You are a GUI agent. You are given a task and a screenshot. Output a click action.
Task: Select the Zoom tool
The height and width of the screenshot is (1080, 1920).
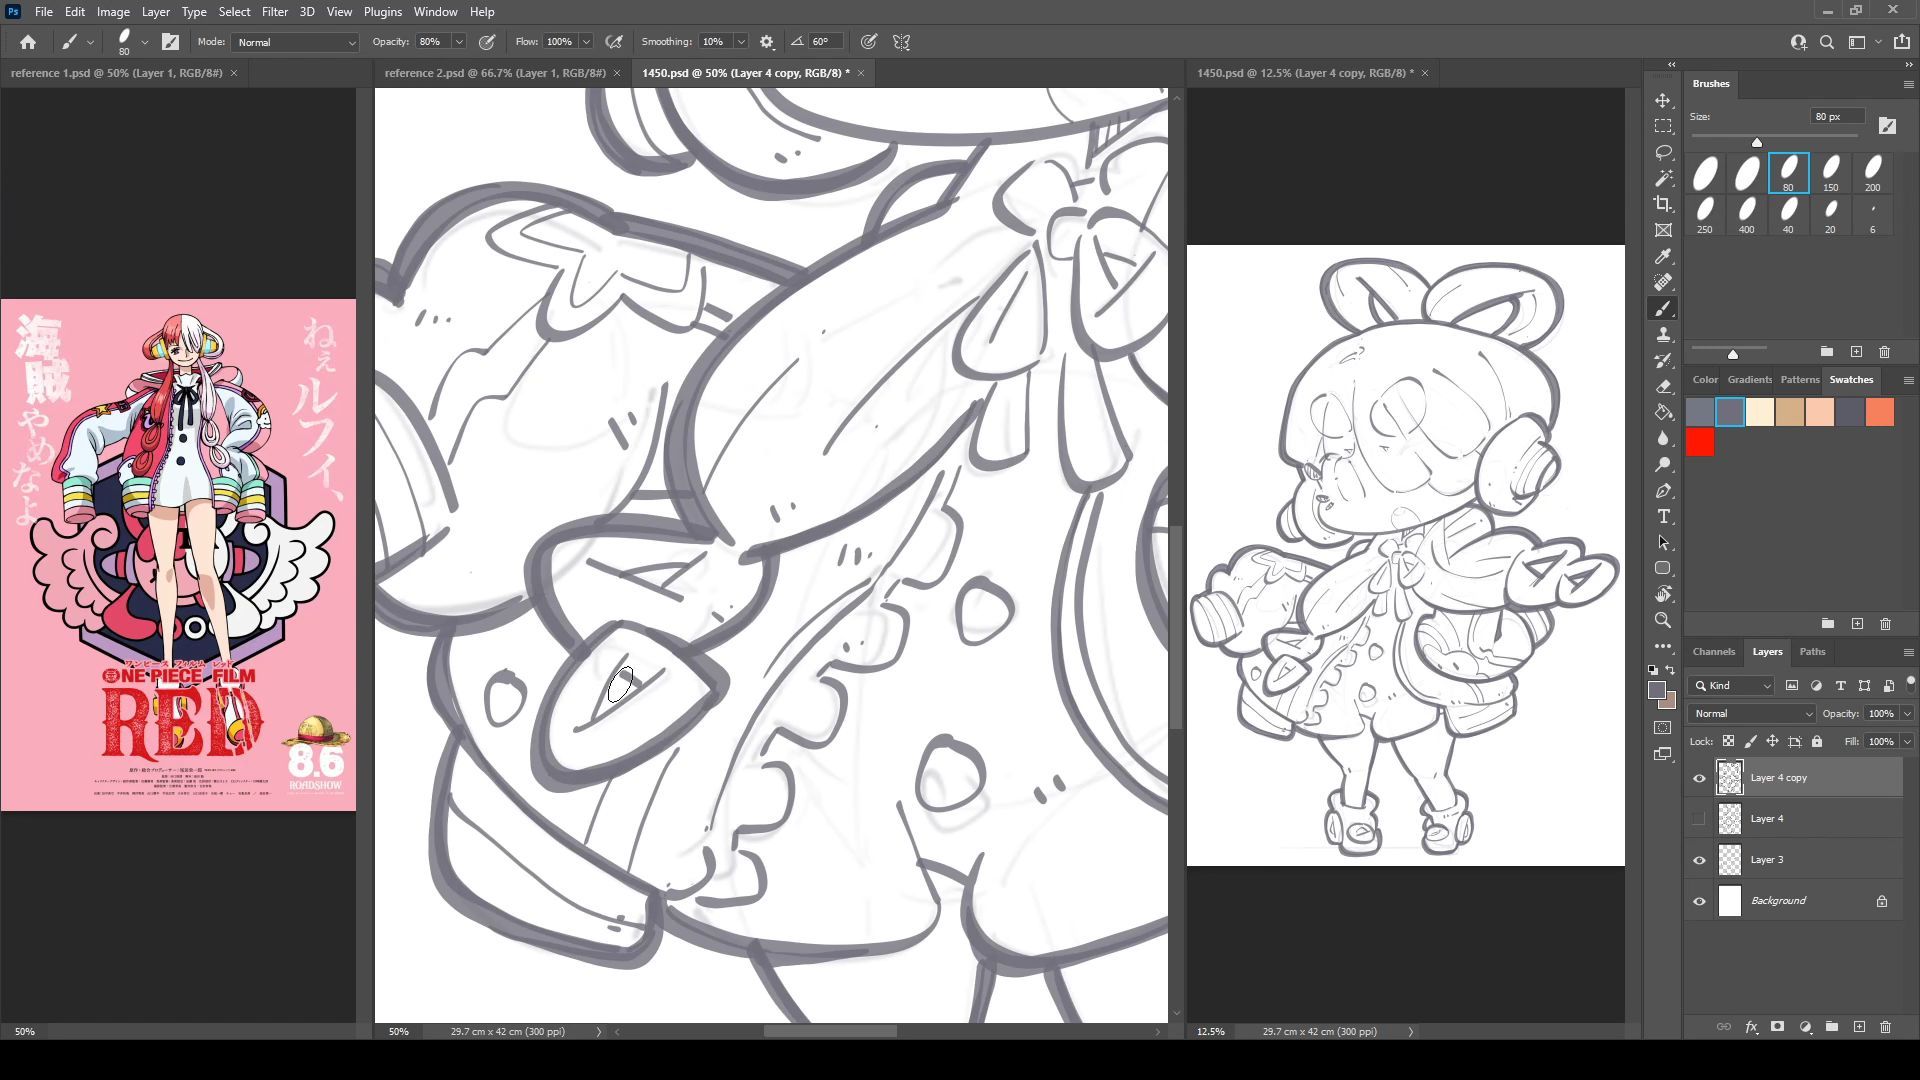(x=1663, y=620)
